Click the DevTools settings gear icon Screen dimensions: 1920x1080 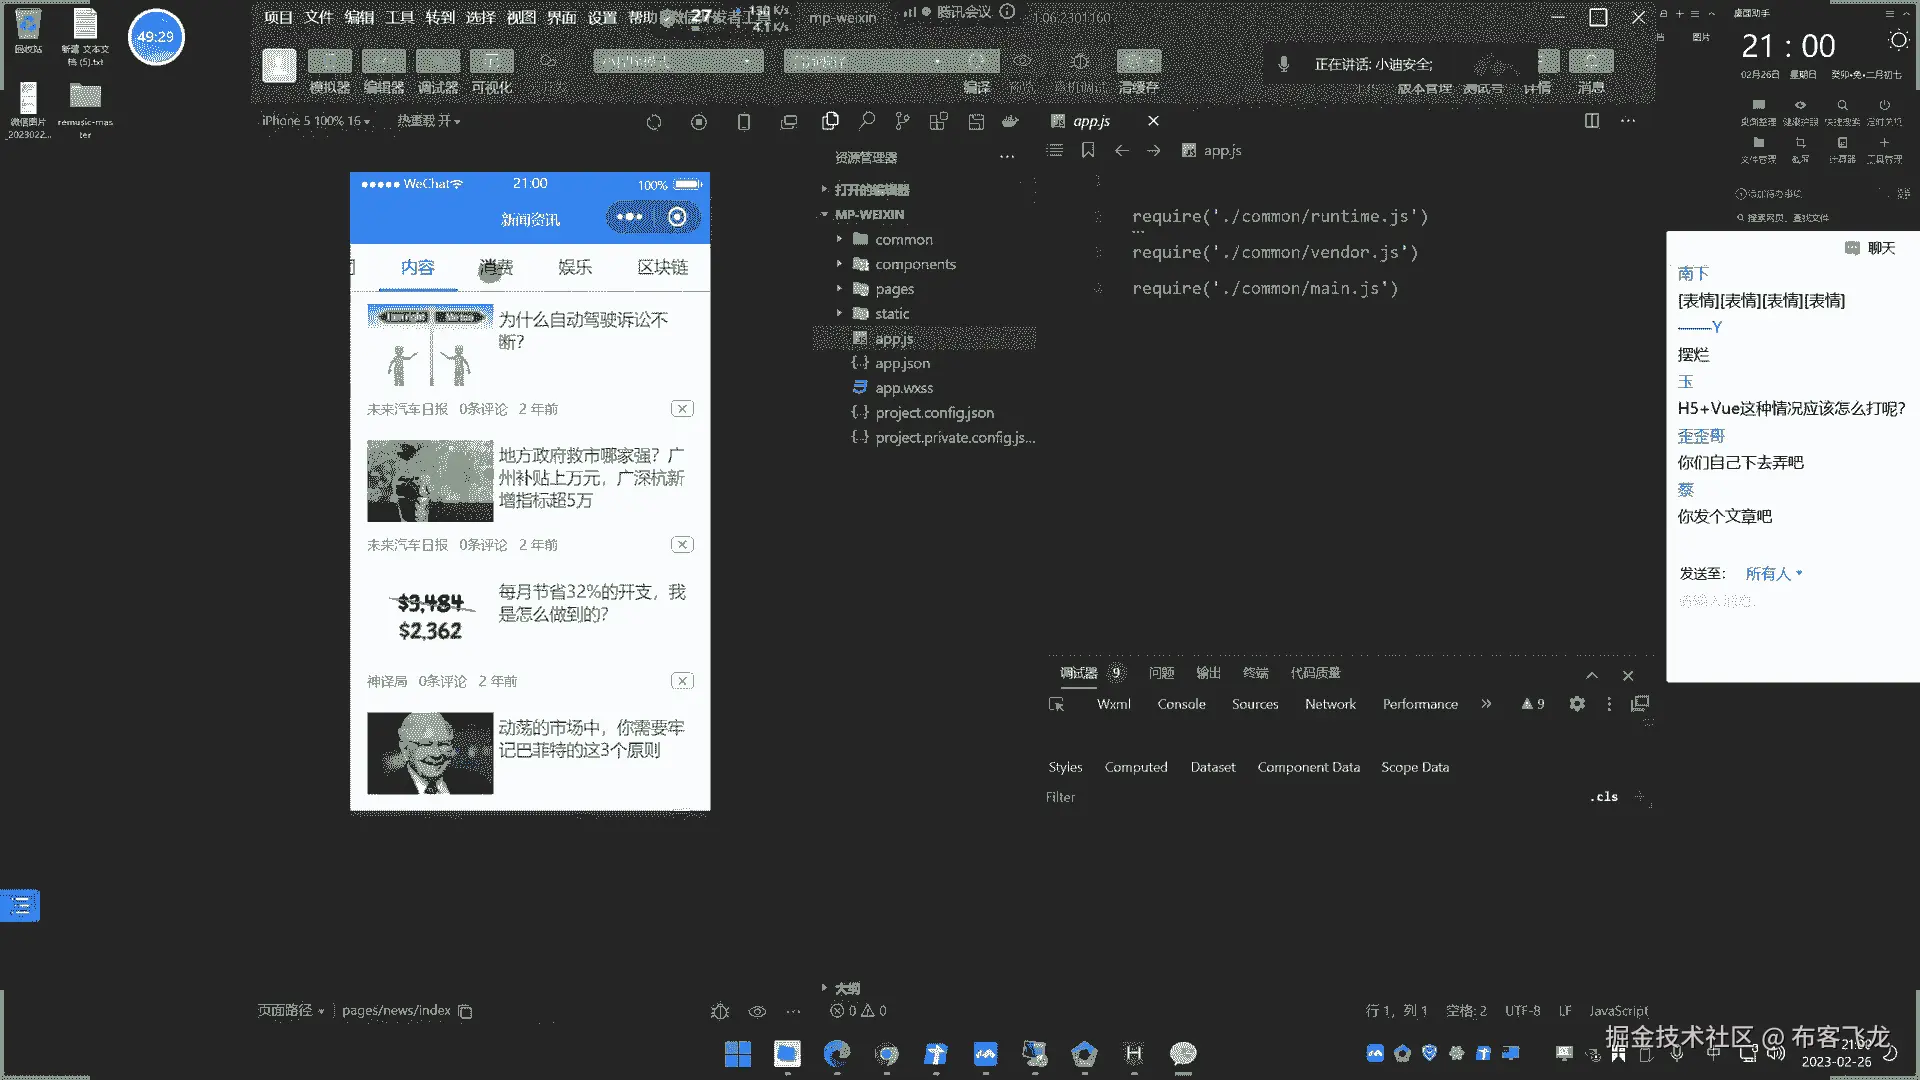1577,704
